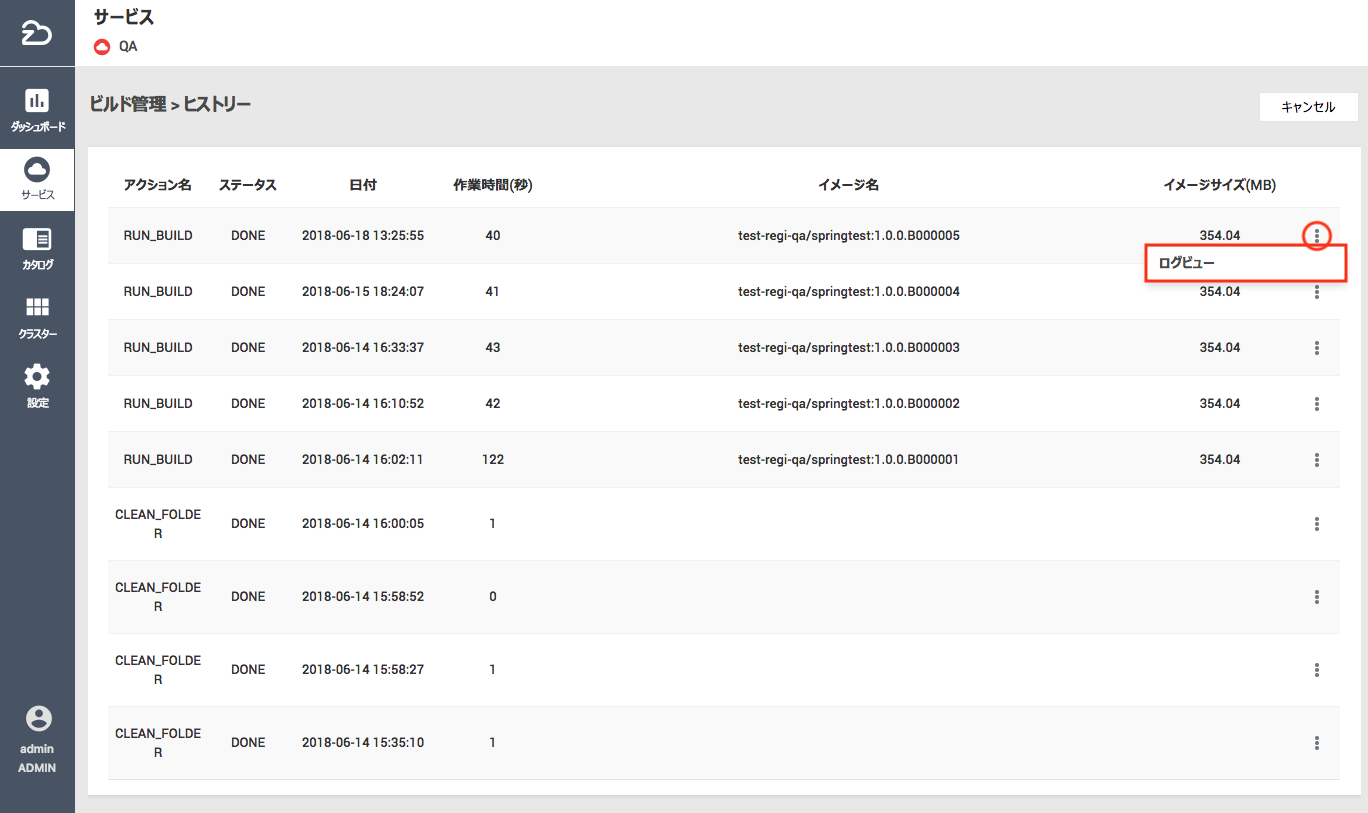Open the more menu for build B000005
The image size is (1368, 813).
click(x=1317, y=236)
